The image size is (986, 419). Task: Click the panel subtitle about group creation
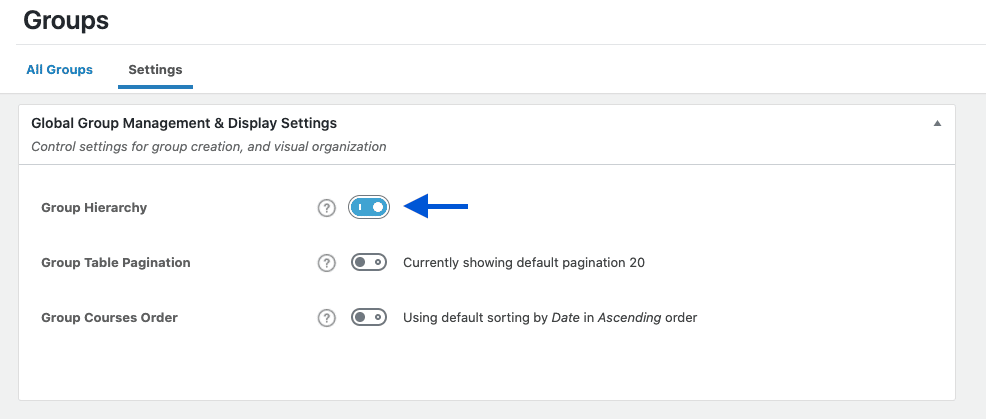(x=209, y=147)
